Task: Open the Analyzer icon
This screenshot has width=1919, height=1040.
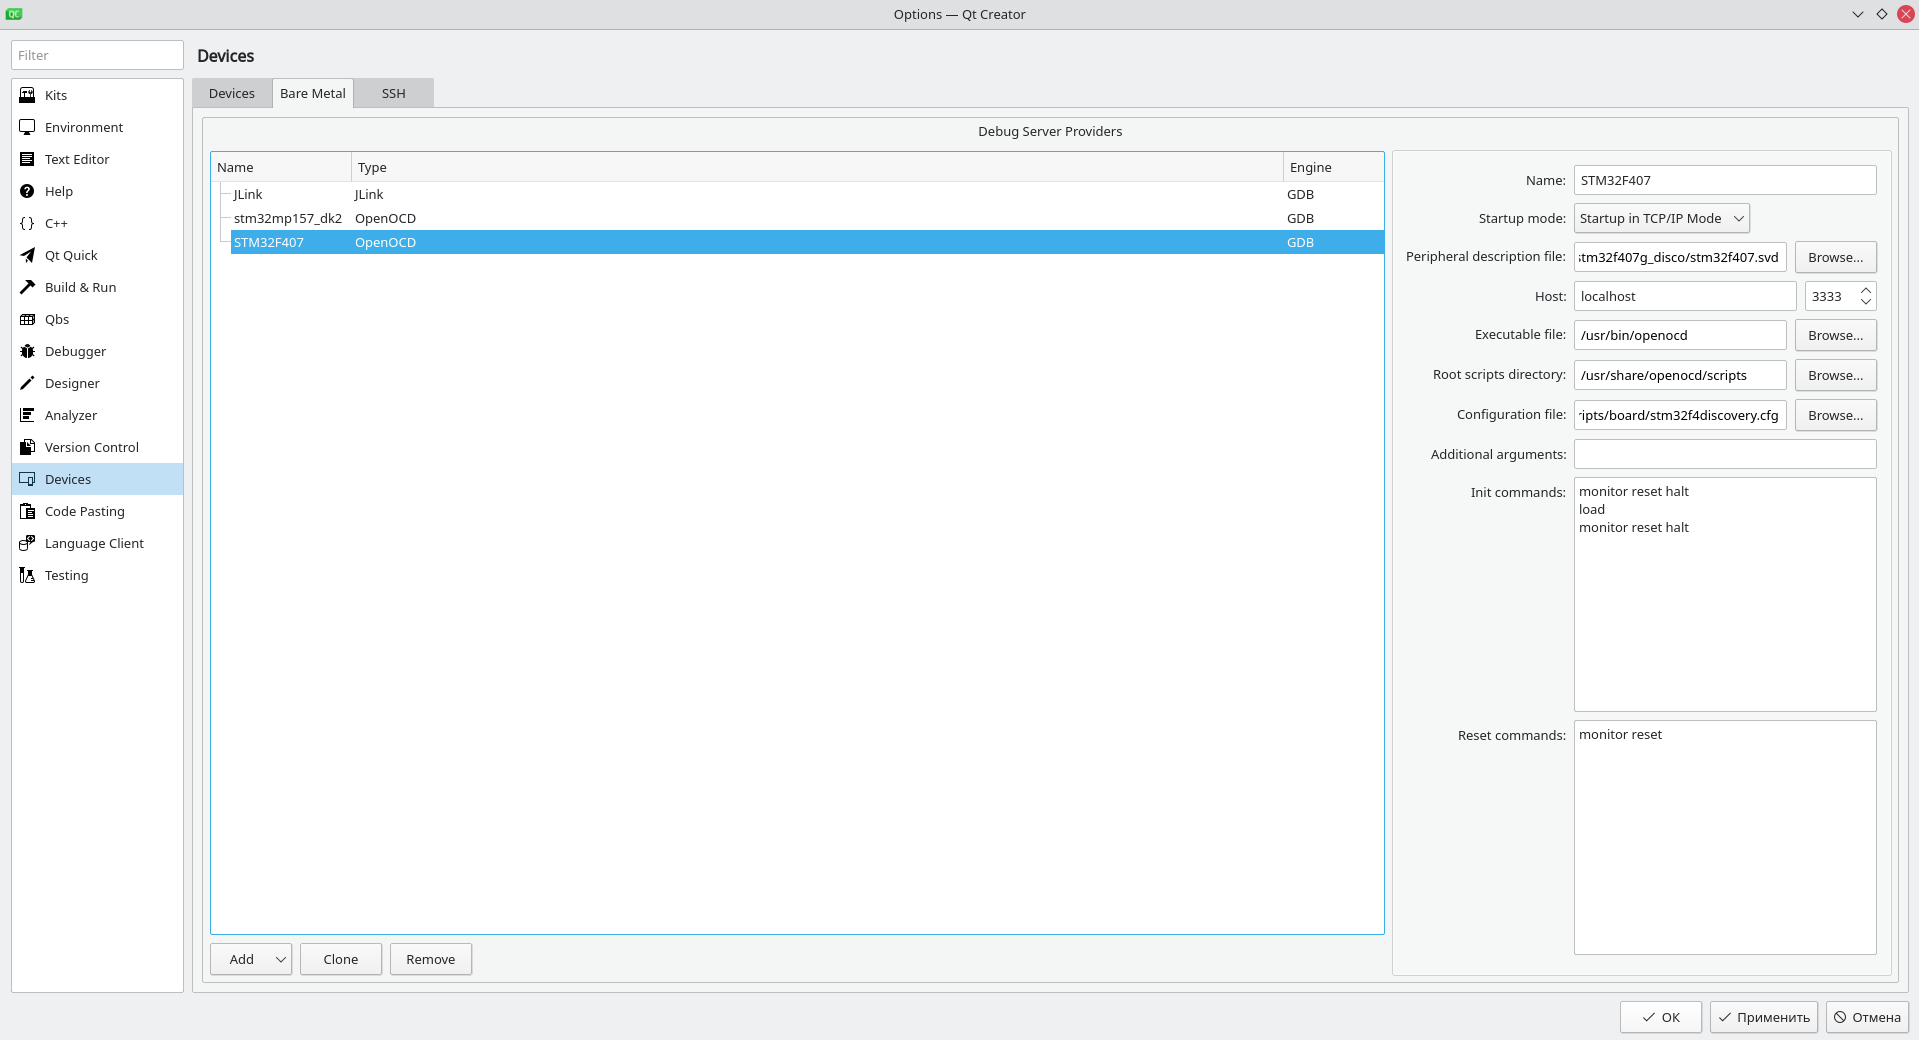Action: [27, 415]
